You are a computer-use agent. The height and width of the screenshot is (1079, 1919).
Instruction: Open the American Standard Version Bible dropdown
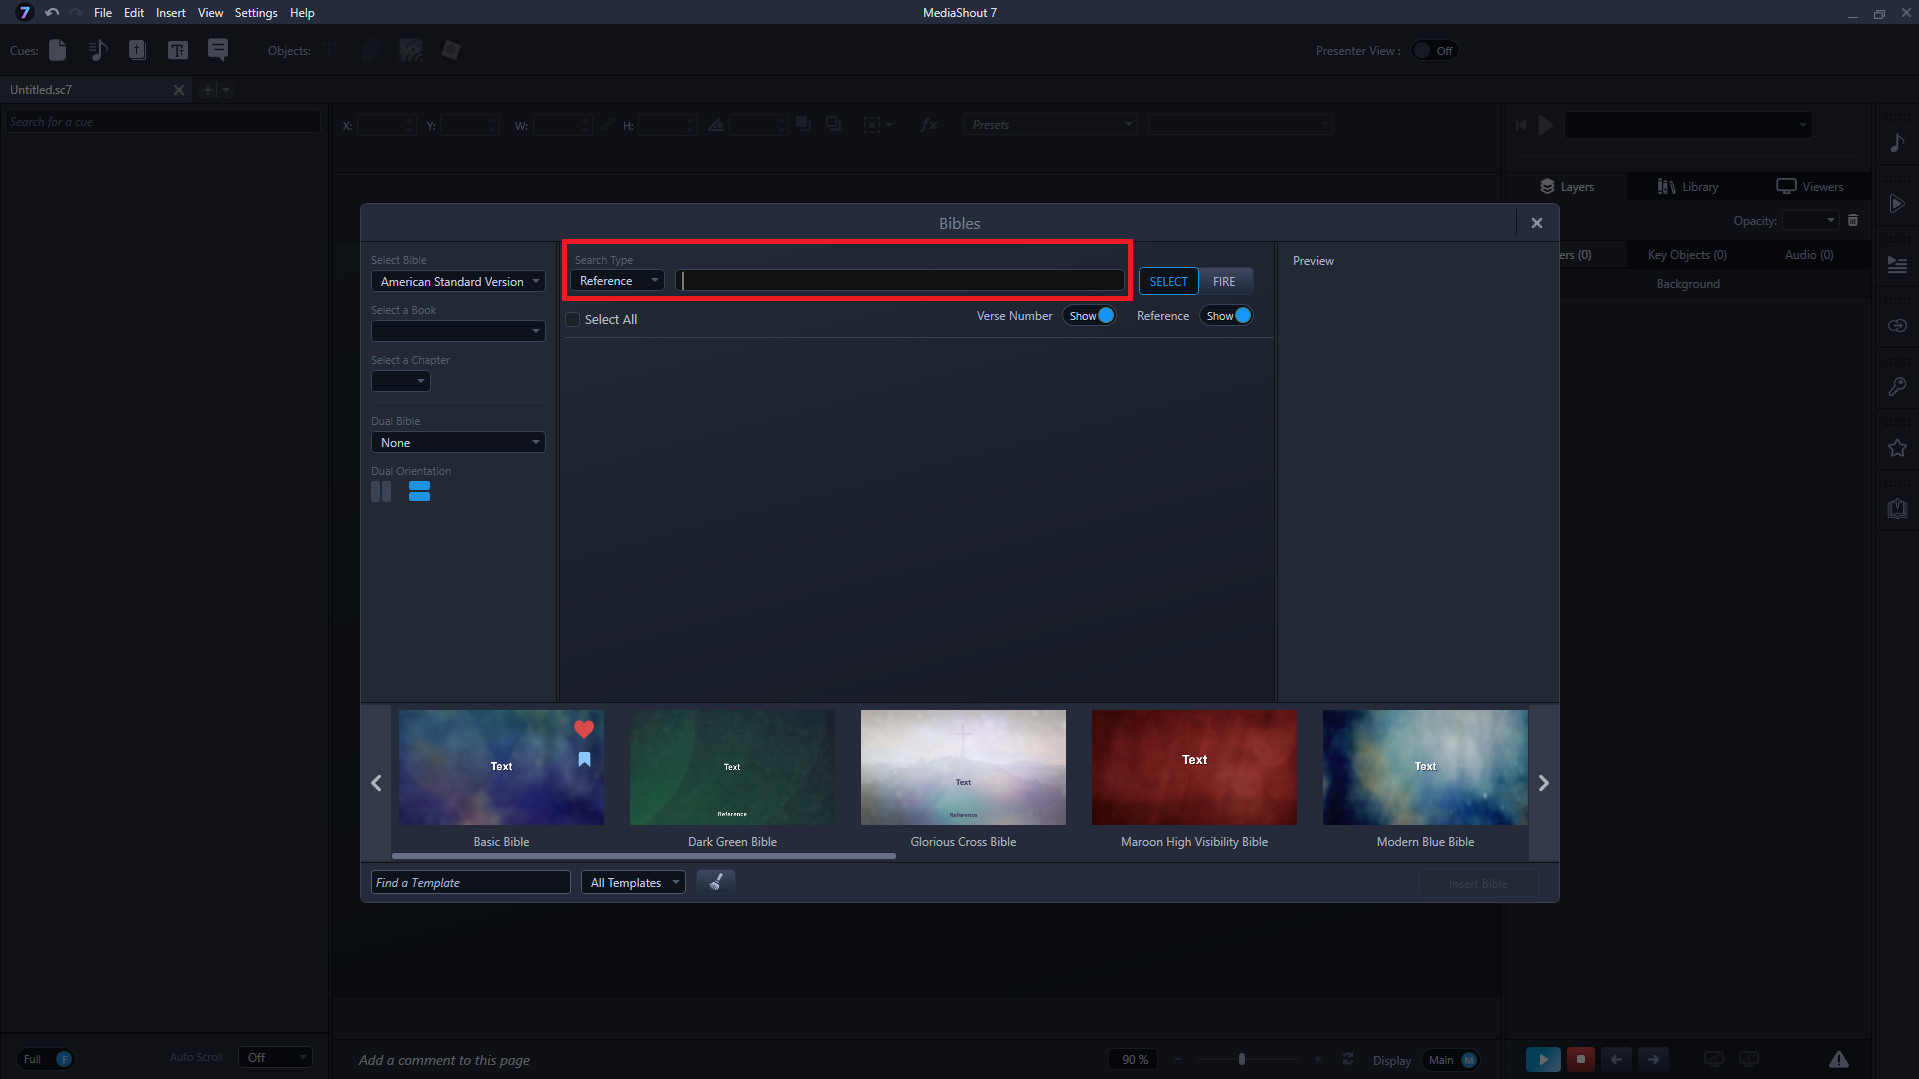pyautogui.click(x=458, y=282)
